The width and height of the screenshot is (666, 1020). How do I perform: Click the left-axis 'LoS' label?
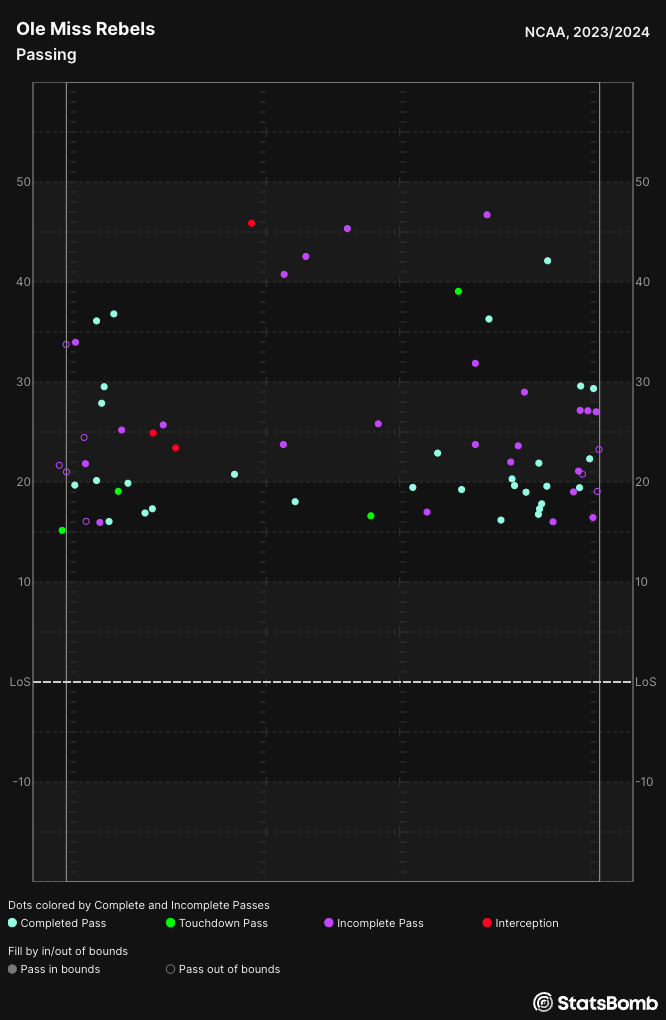coord(20,682)
